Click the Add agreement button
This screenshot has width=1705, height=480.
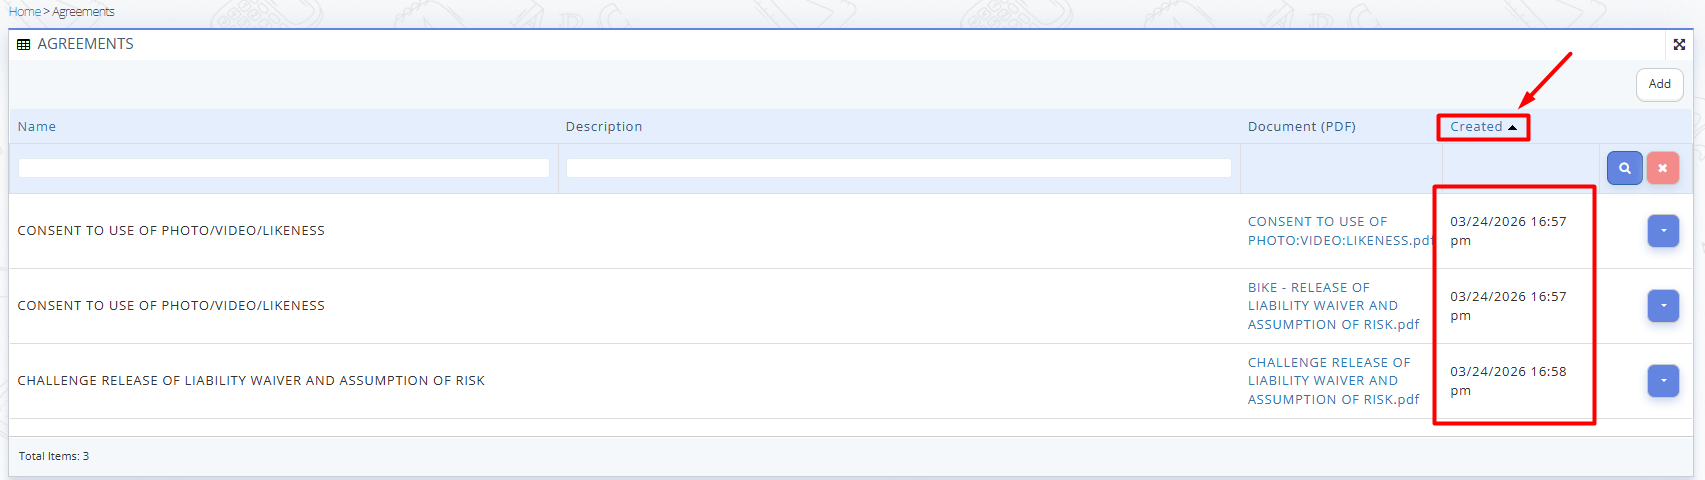[1659, 84]
